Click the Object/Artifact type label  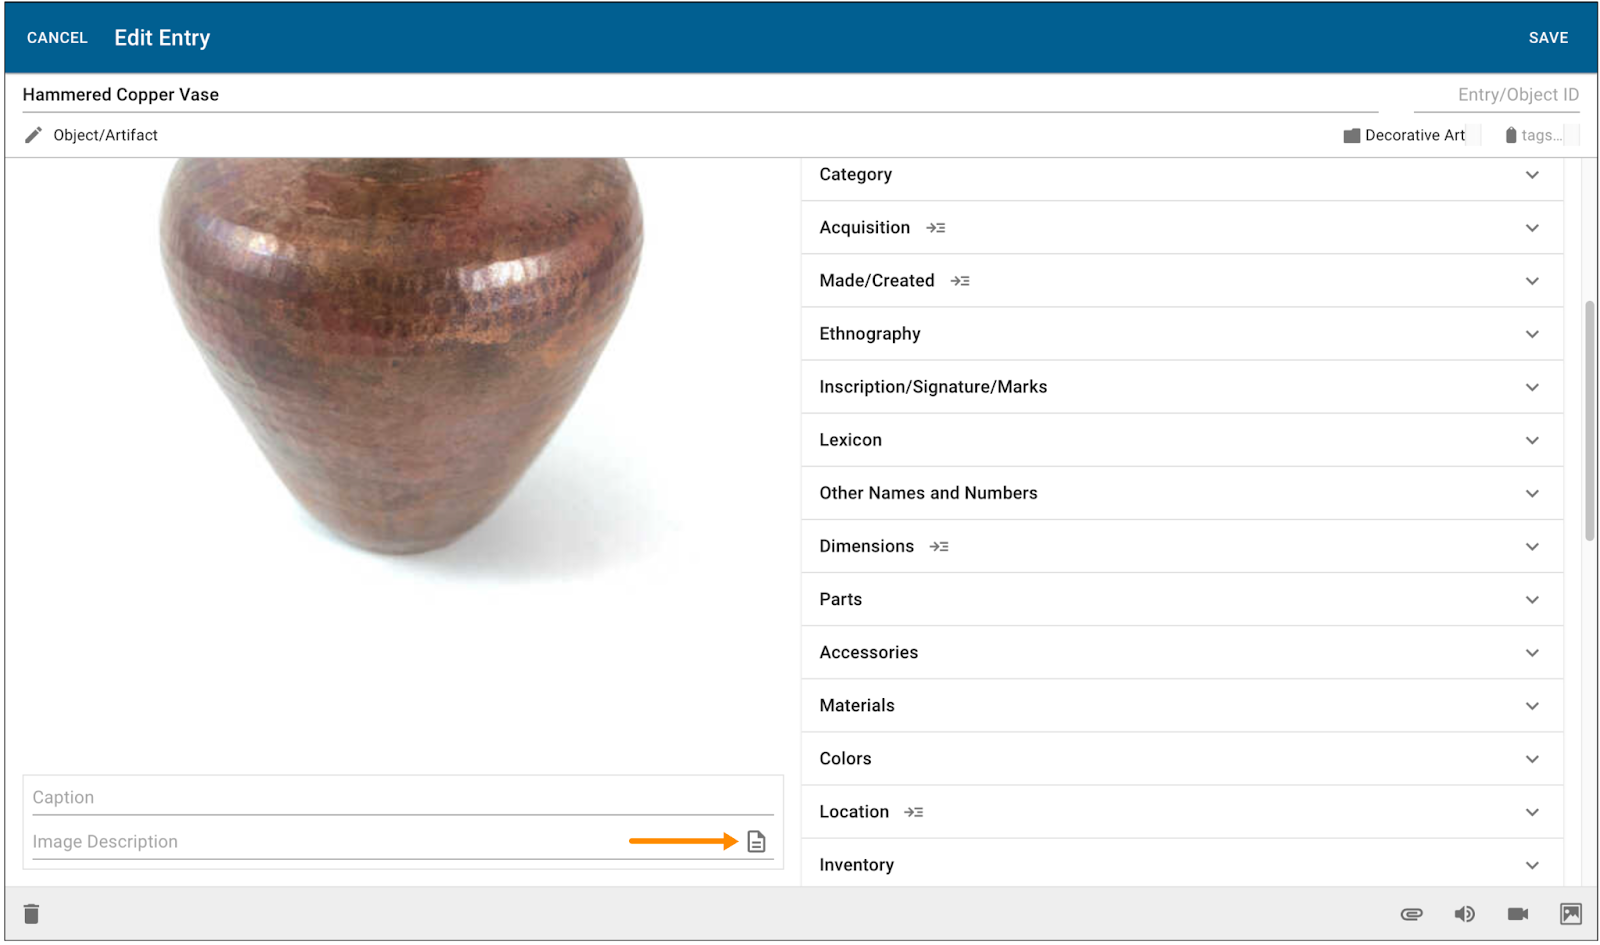105,135
